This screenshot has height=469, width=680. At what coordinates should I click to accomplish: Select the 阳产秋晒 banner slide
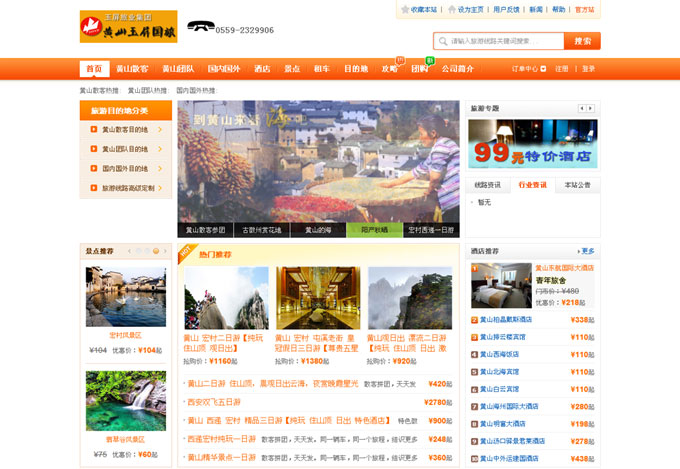[374, 229]
